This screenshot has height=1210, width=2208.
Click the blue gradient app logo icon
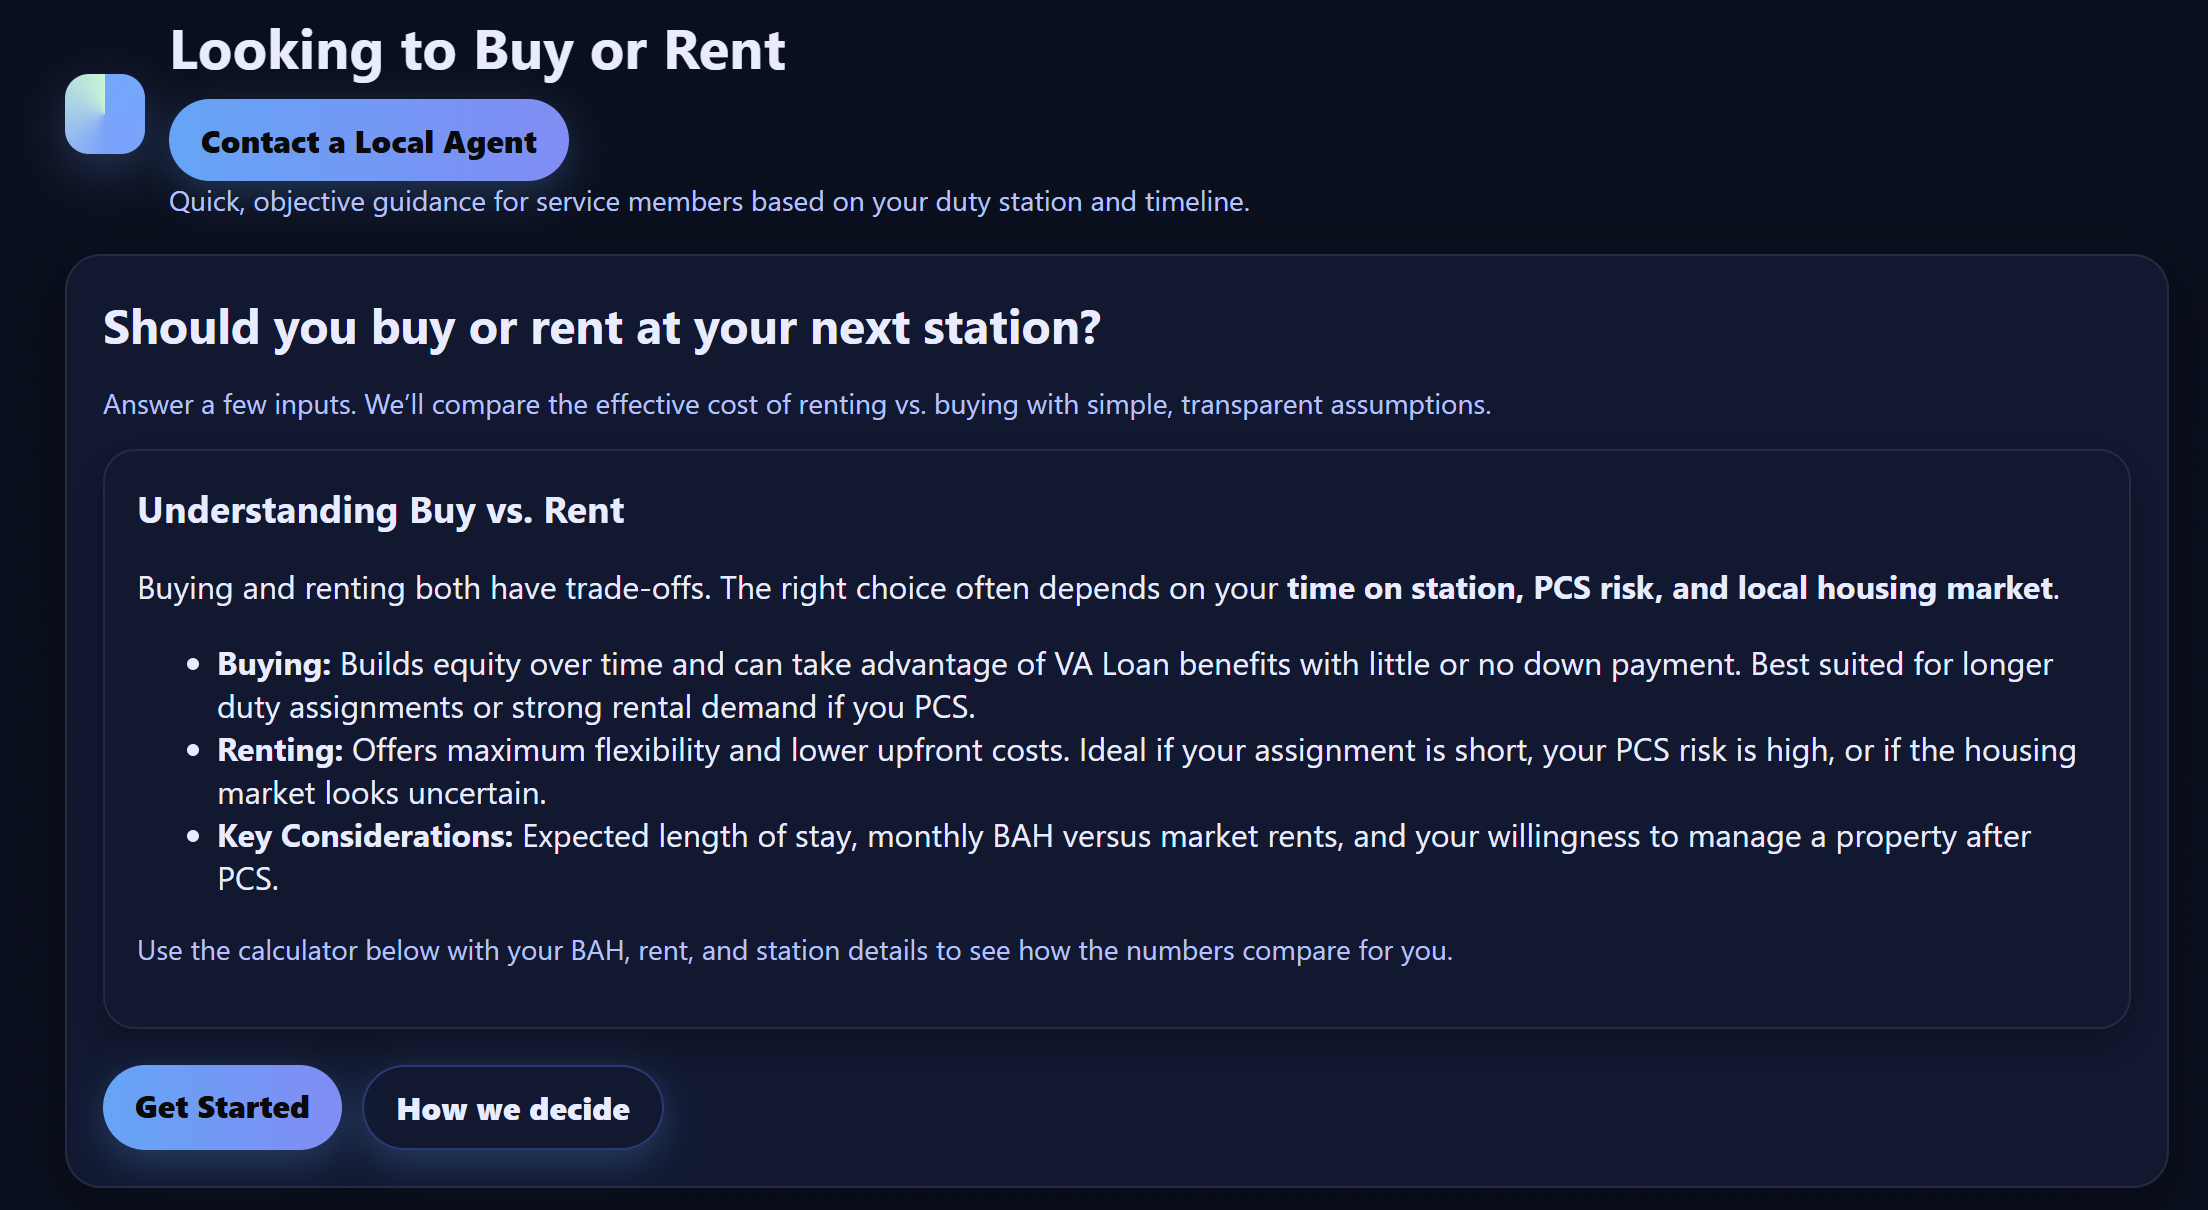105,114
